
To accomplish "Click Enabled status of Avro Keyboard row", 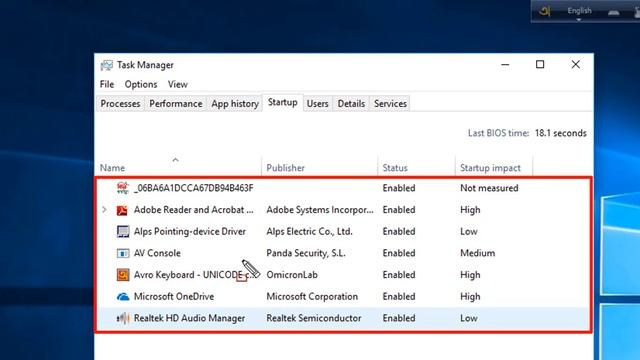I will pyautogui.click(x=399, y=275).
